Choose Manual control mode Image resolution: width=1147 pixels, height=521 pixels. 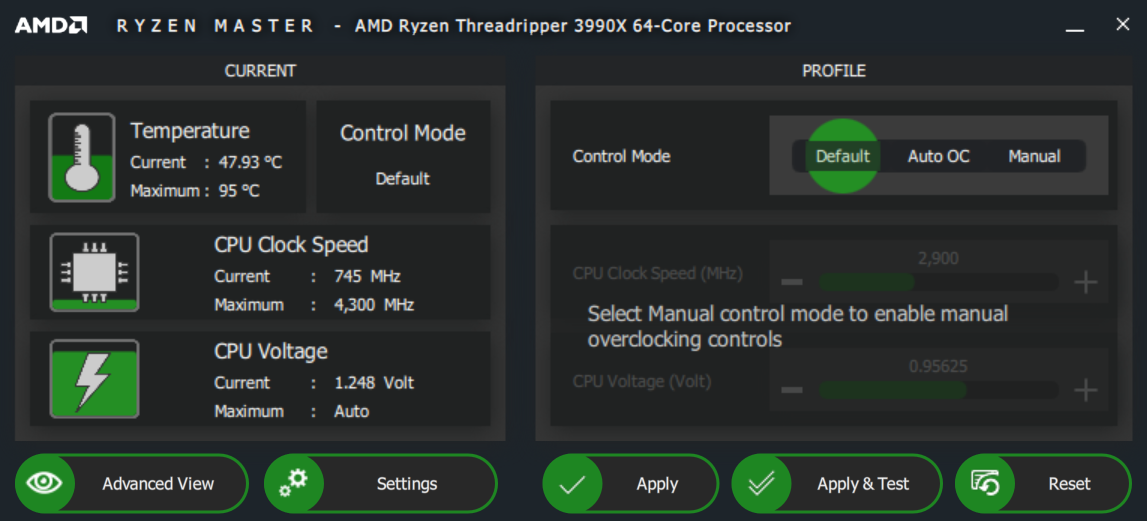(1034, 156)
